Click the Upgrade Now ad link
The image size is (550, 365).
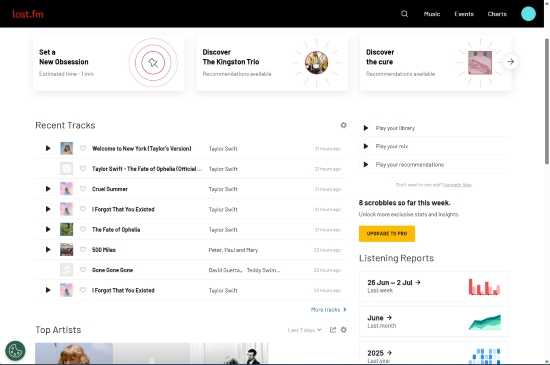[x=457, y=185]
